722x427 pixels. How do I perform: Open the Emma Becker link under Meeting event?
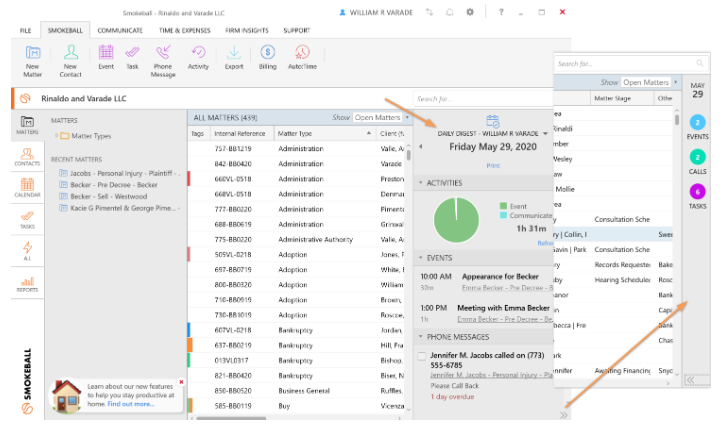(505, 319)
